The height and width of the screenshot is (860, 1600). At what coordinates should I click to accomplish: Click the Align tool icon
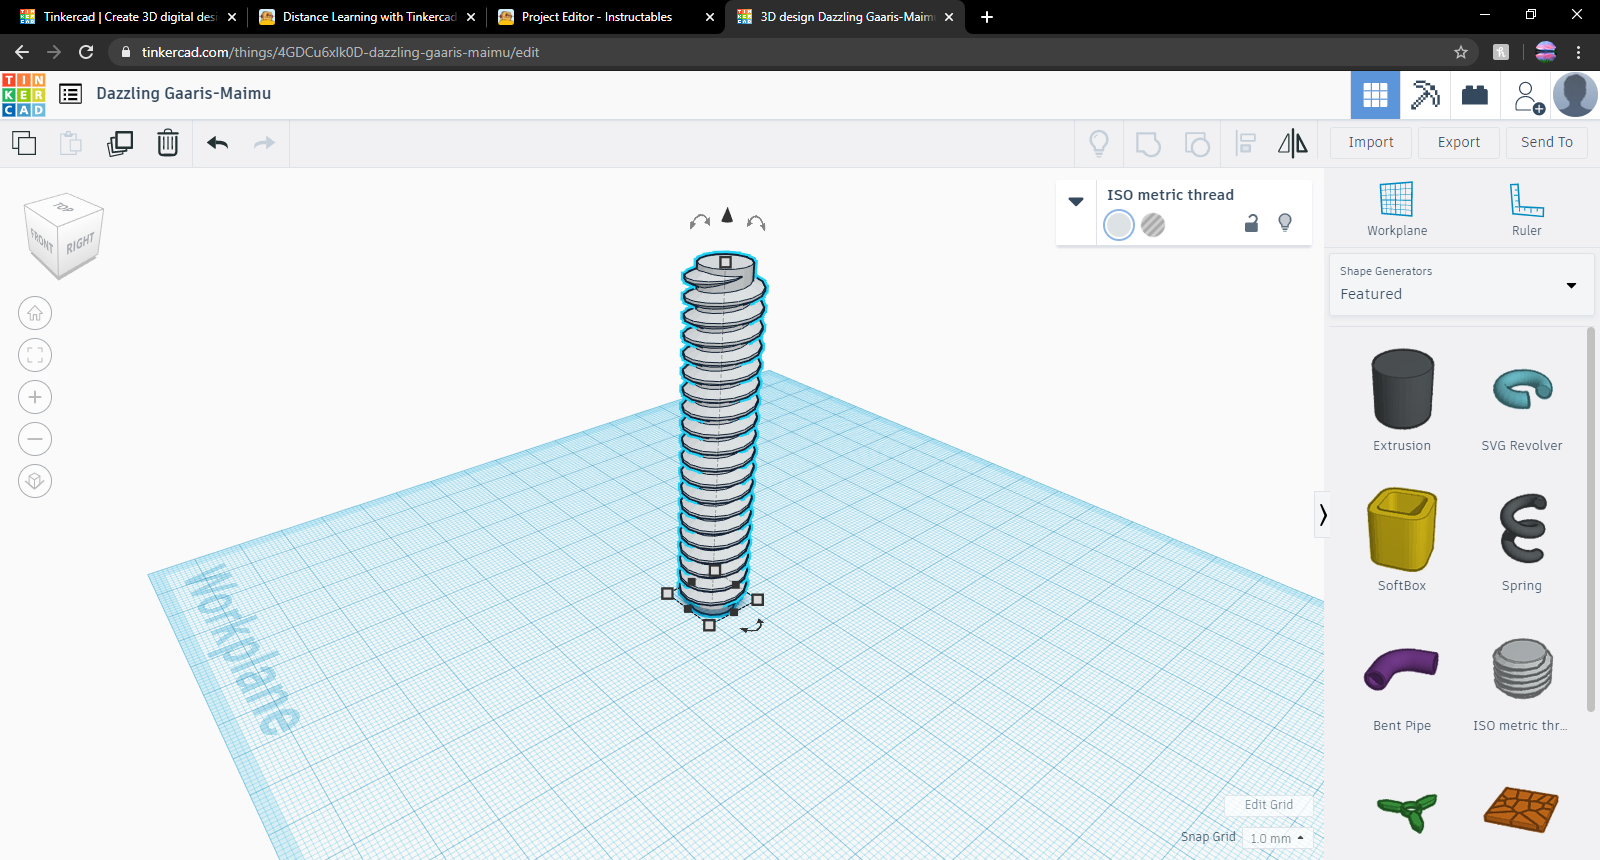(x=1246, y=143)
